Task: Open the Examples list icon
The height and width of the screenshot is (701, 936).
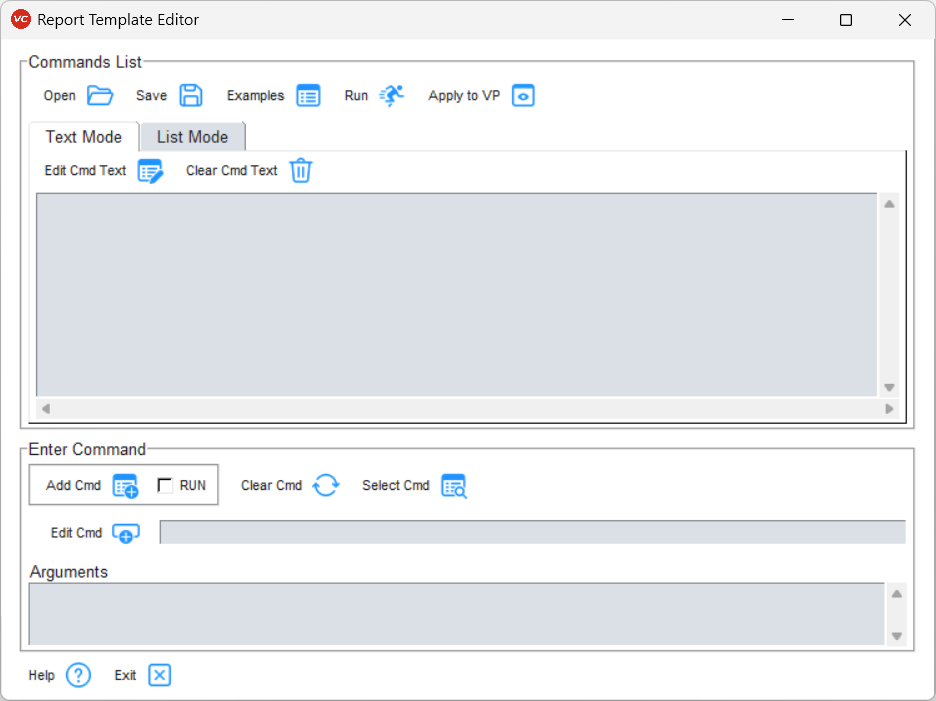Action: pos(309,96)
